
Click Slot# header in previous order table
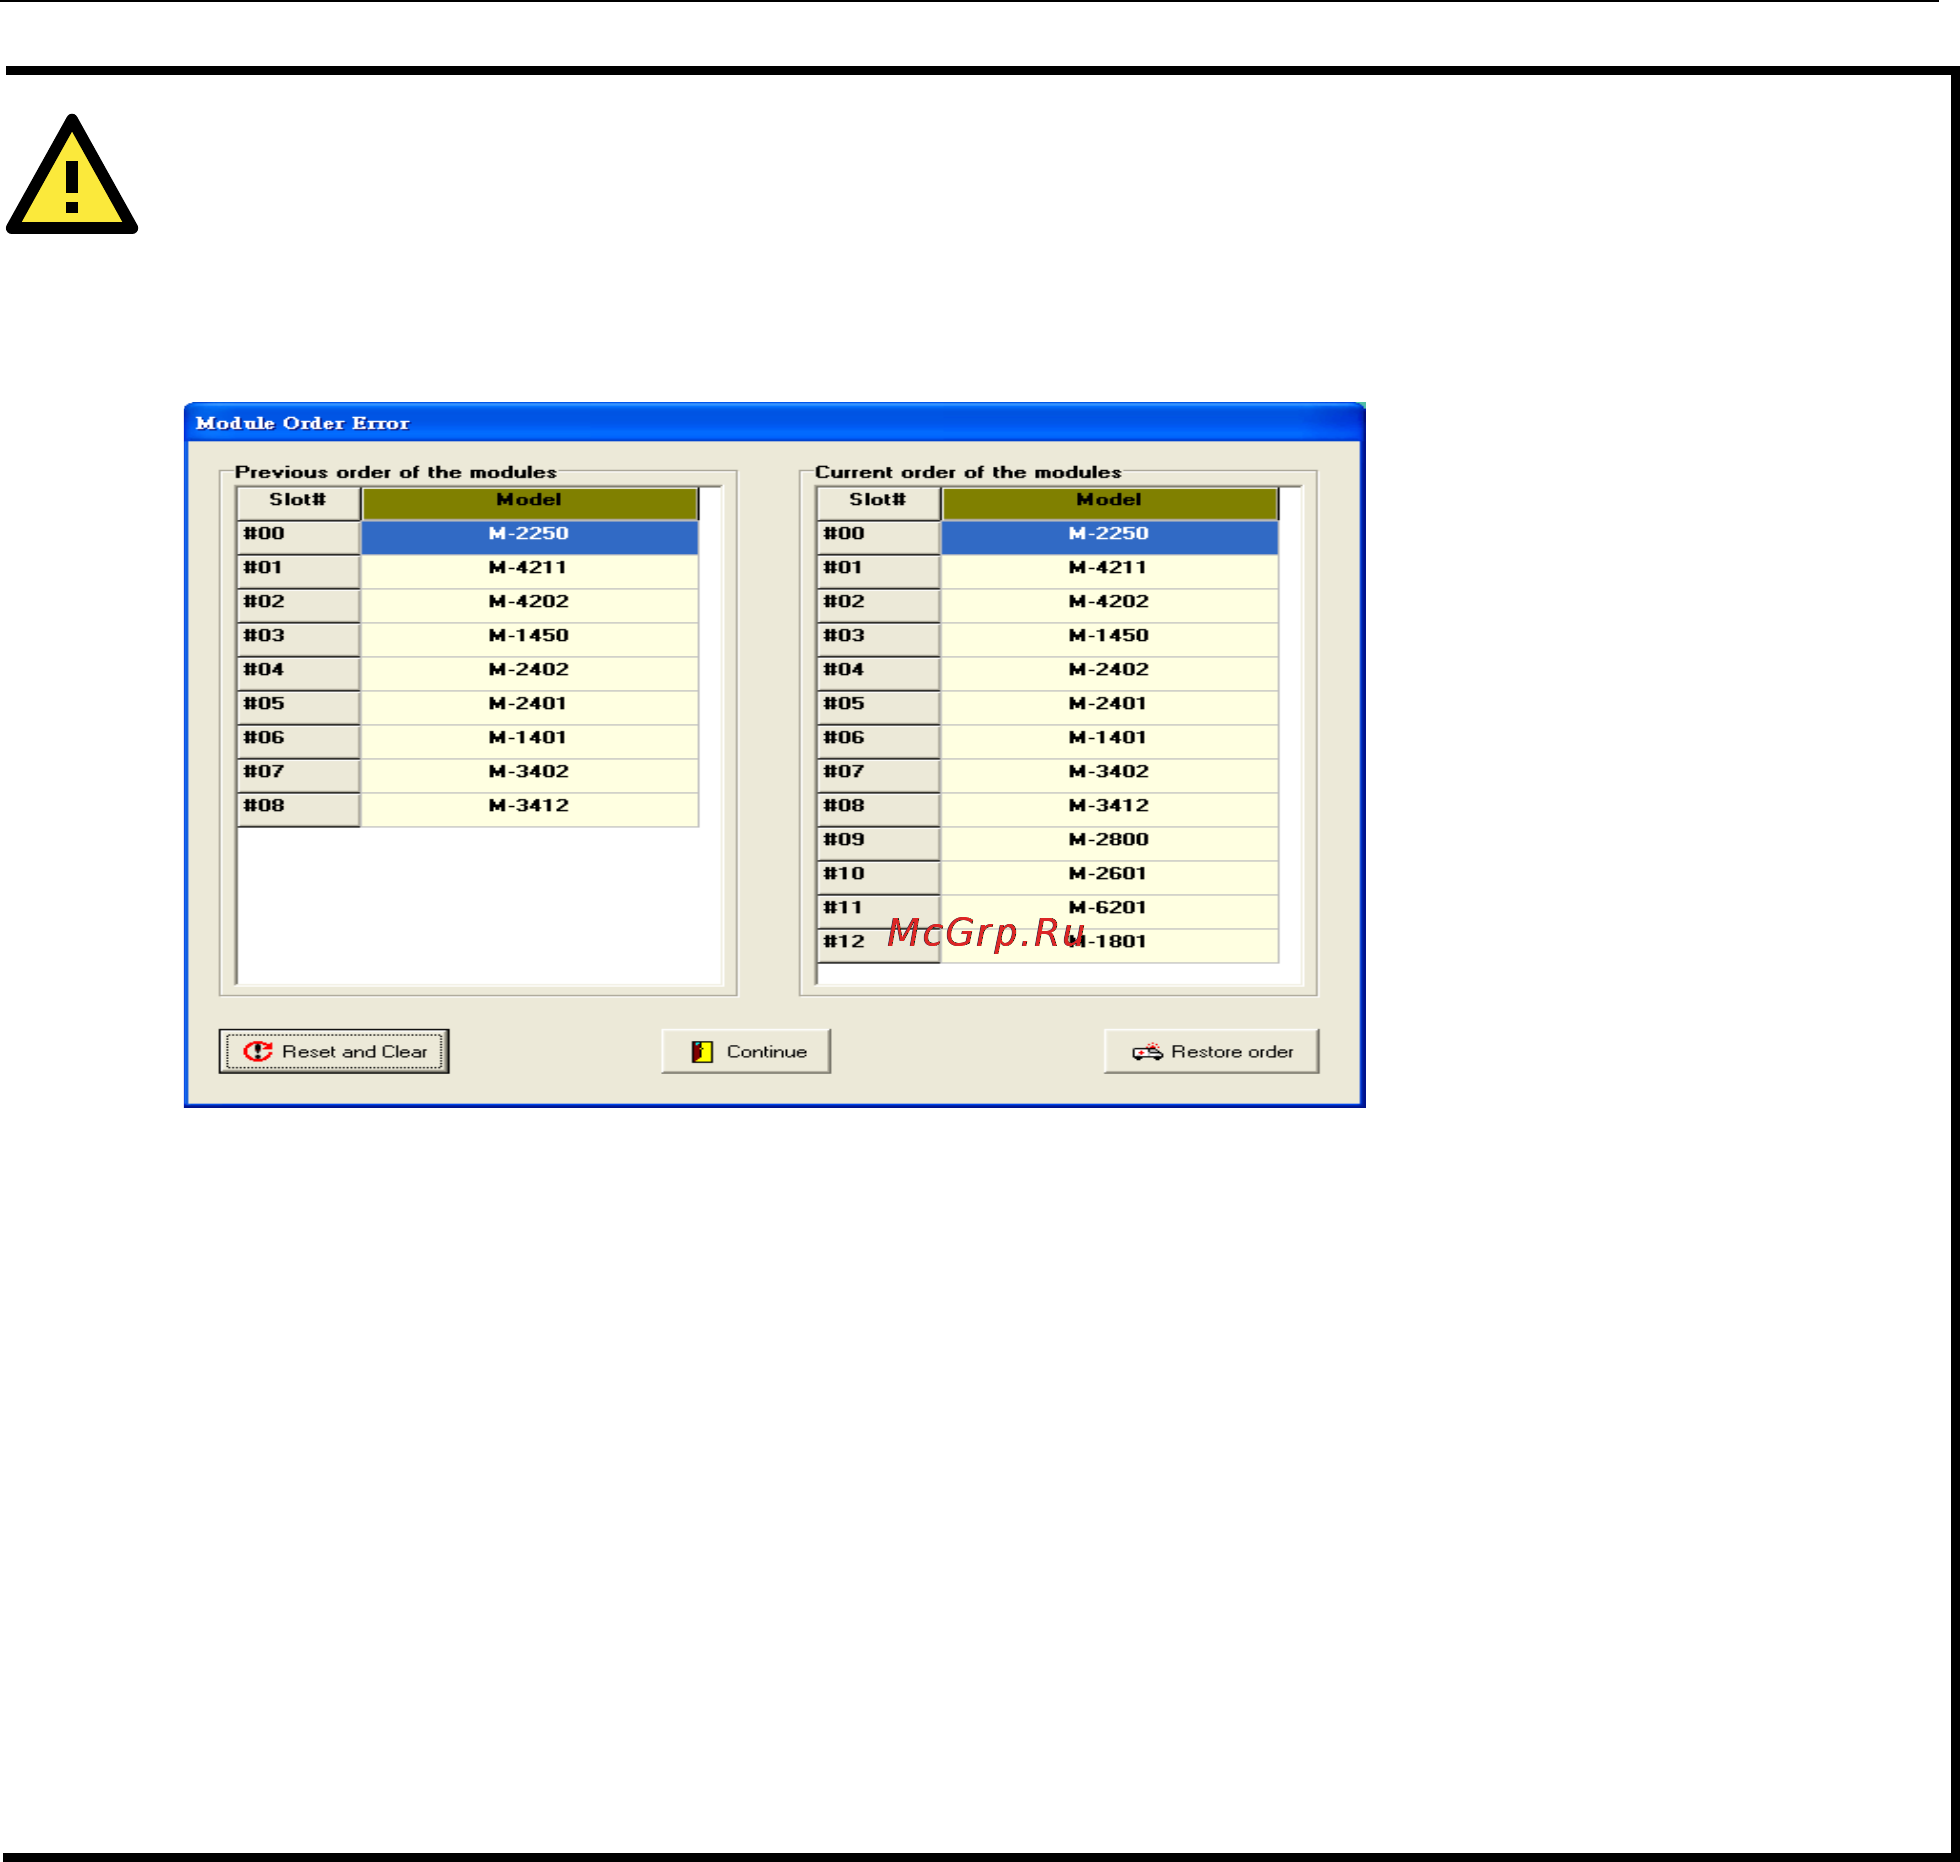(x=298, y=503)
